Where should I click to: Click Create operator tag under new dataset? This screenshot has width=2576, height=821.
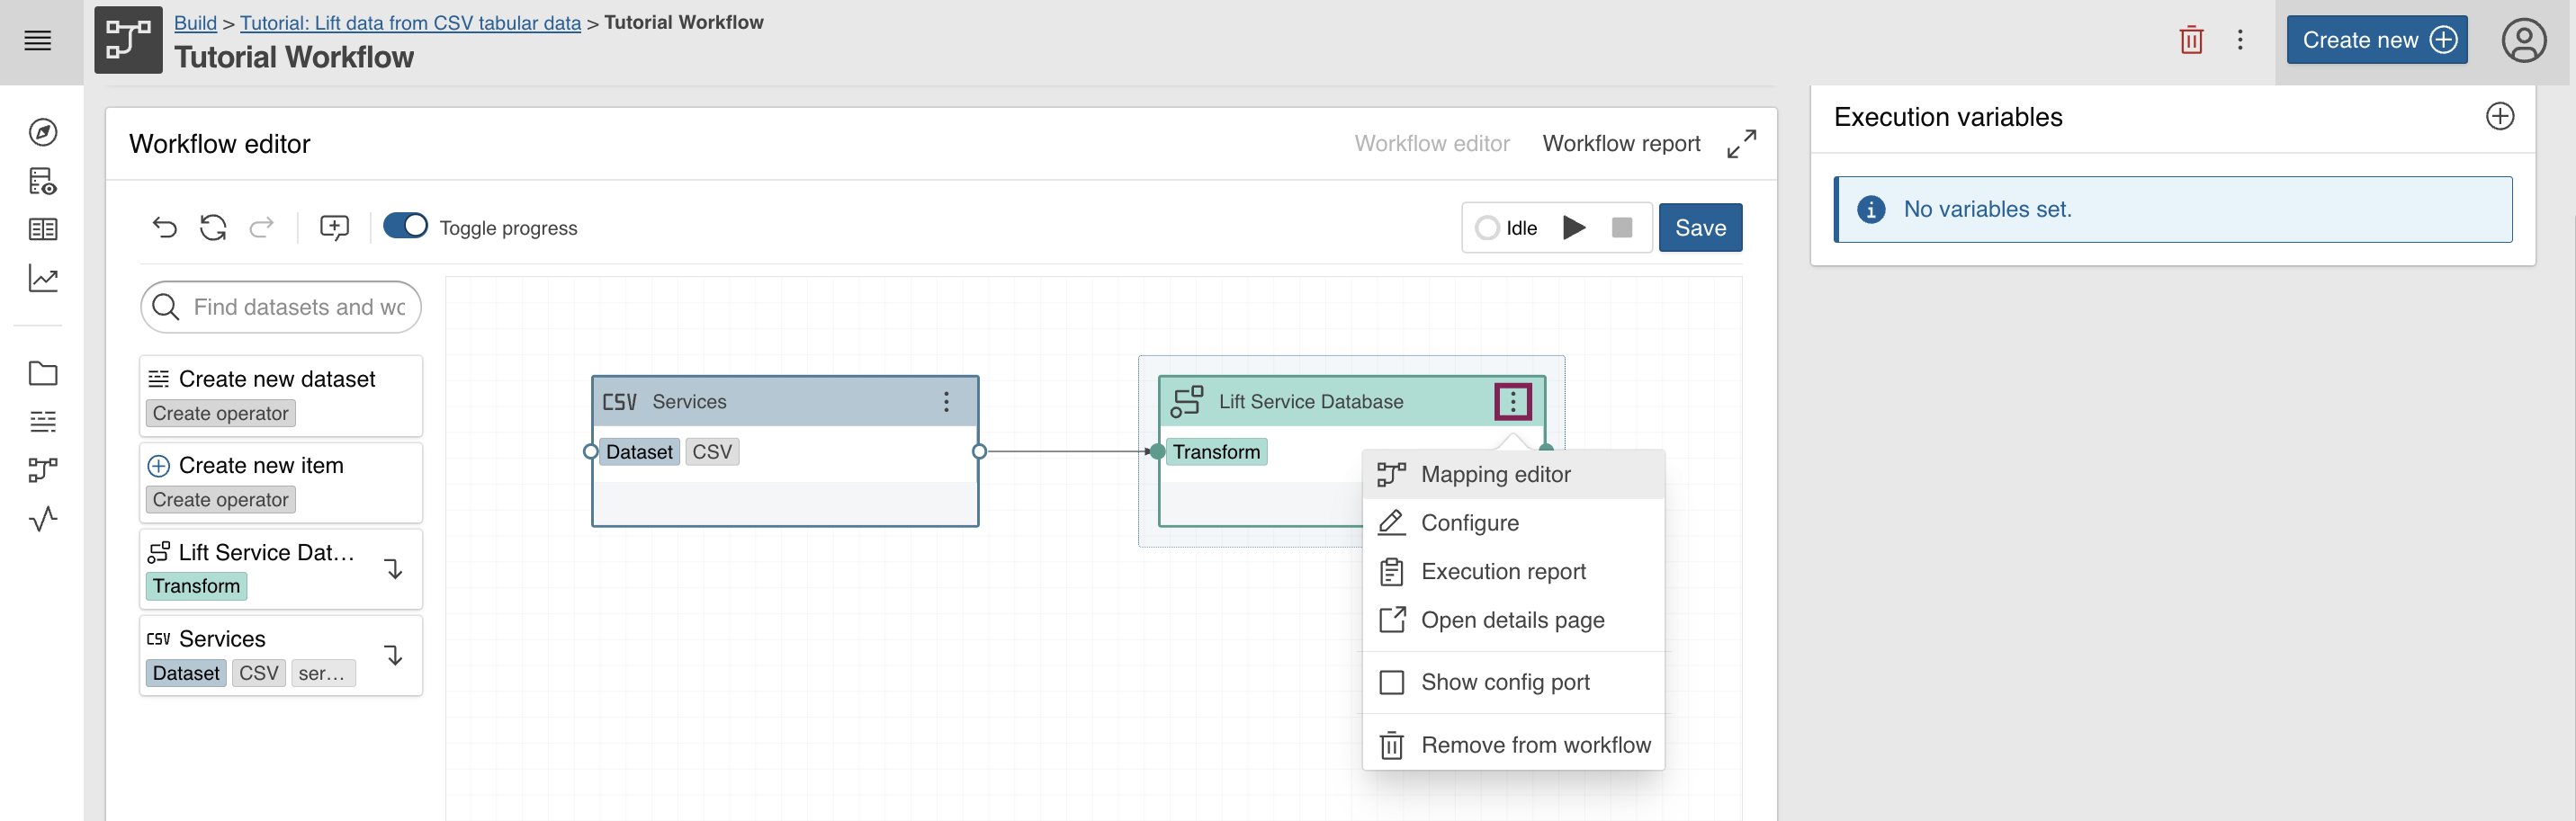(x=220, y=414)
